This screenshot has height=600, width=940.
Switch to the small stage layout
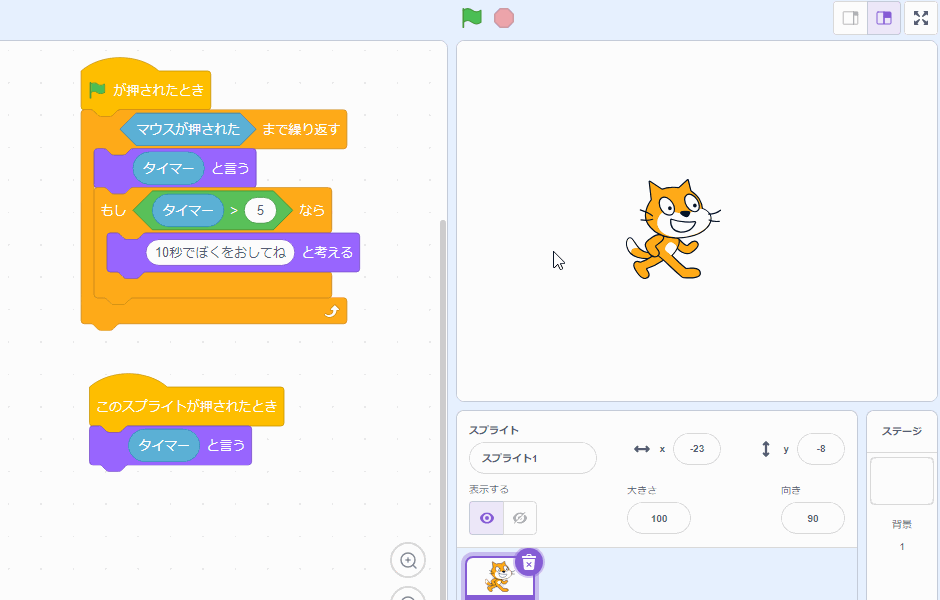850,17
